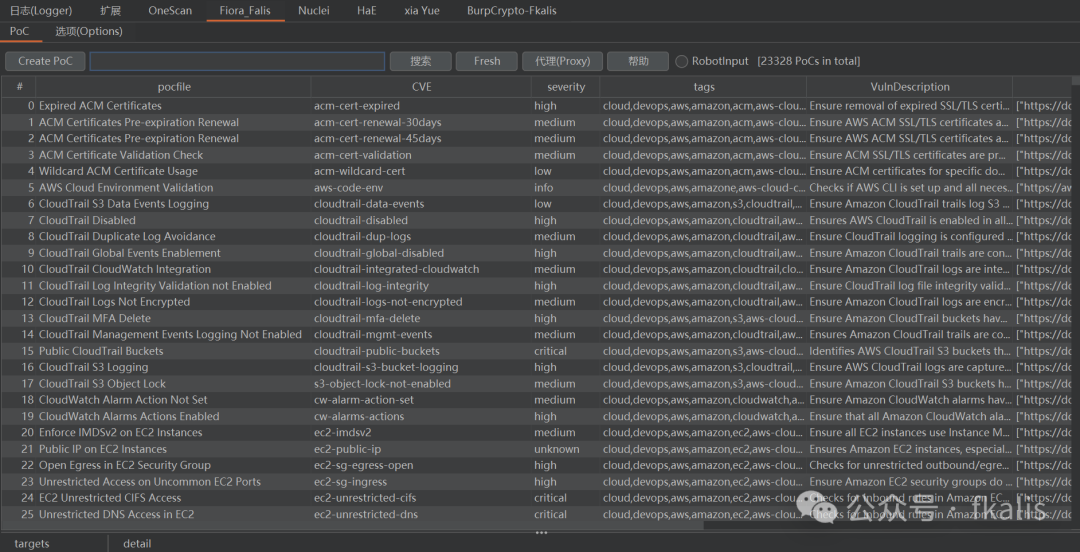1080x552 pixels.
Task: Sort by the CVE column header
Action: pyautogui.click(x=421, y=87)
